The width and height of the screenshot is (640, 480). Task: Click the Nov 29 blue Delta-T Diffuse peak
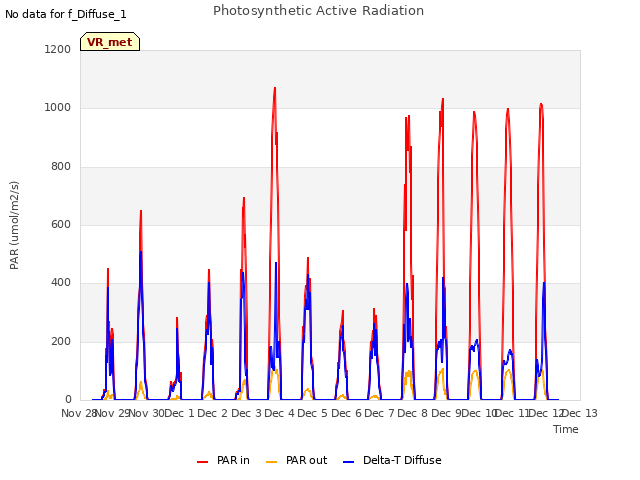(141, 252)
